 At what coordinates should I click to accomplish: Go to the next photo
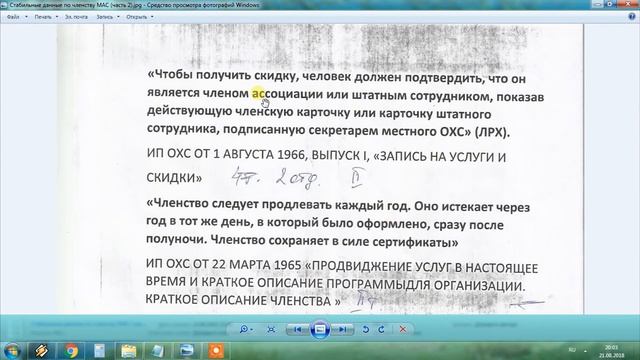coord(342,329)
